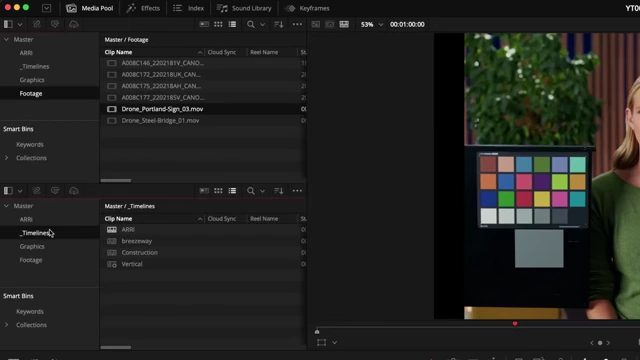Open Keywords smart bin in upper pool

click(30, 144)
